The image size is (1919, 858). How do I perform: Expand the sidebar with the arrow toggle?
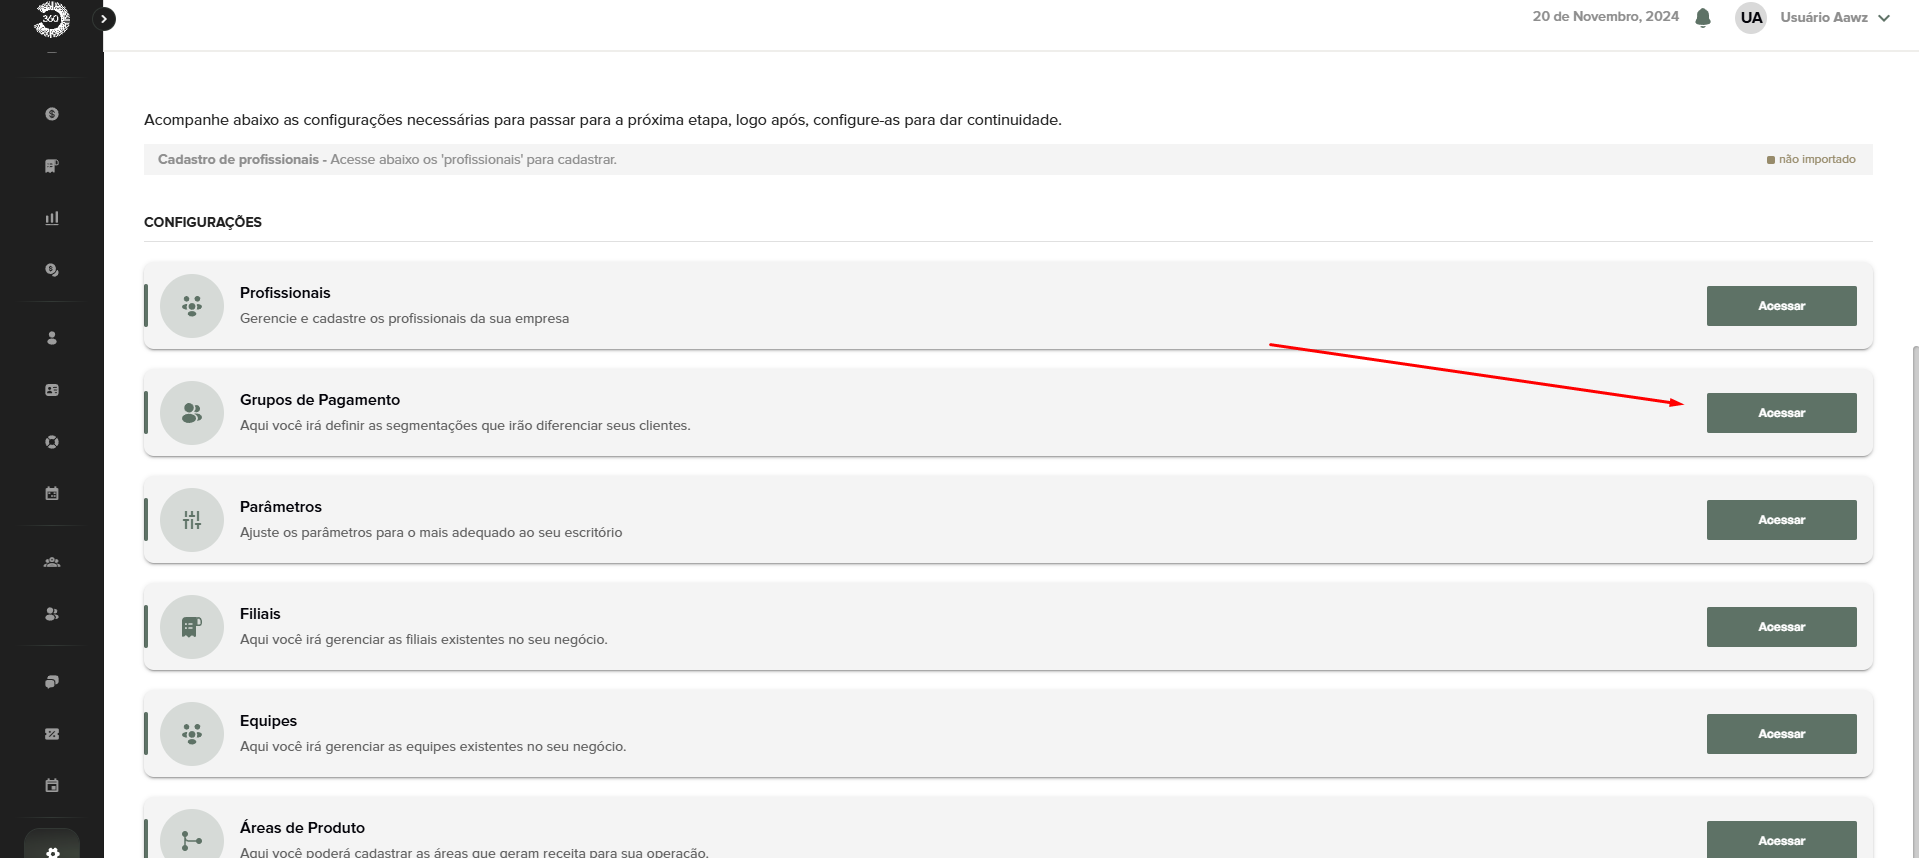click(x=104, y=19)
